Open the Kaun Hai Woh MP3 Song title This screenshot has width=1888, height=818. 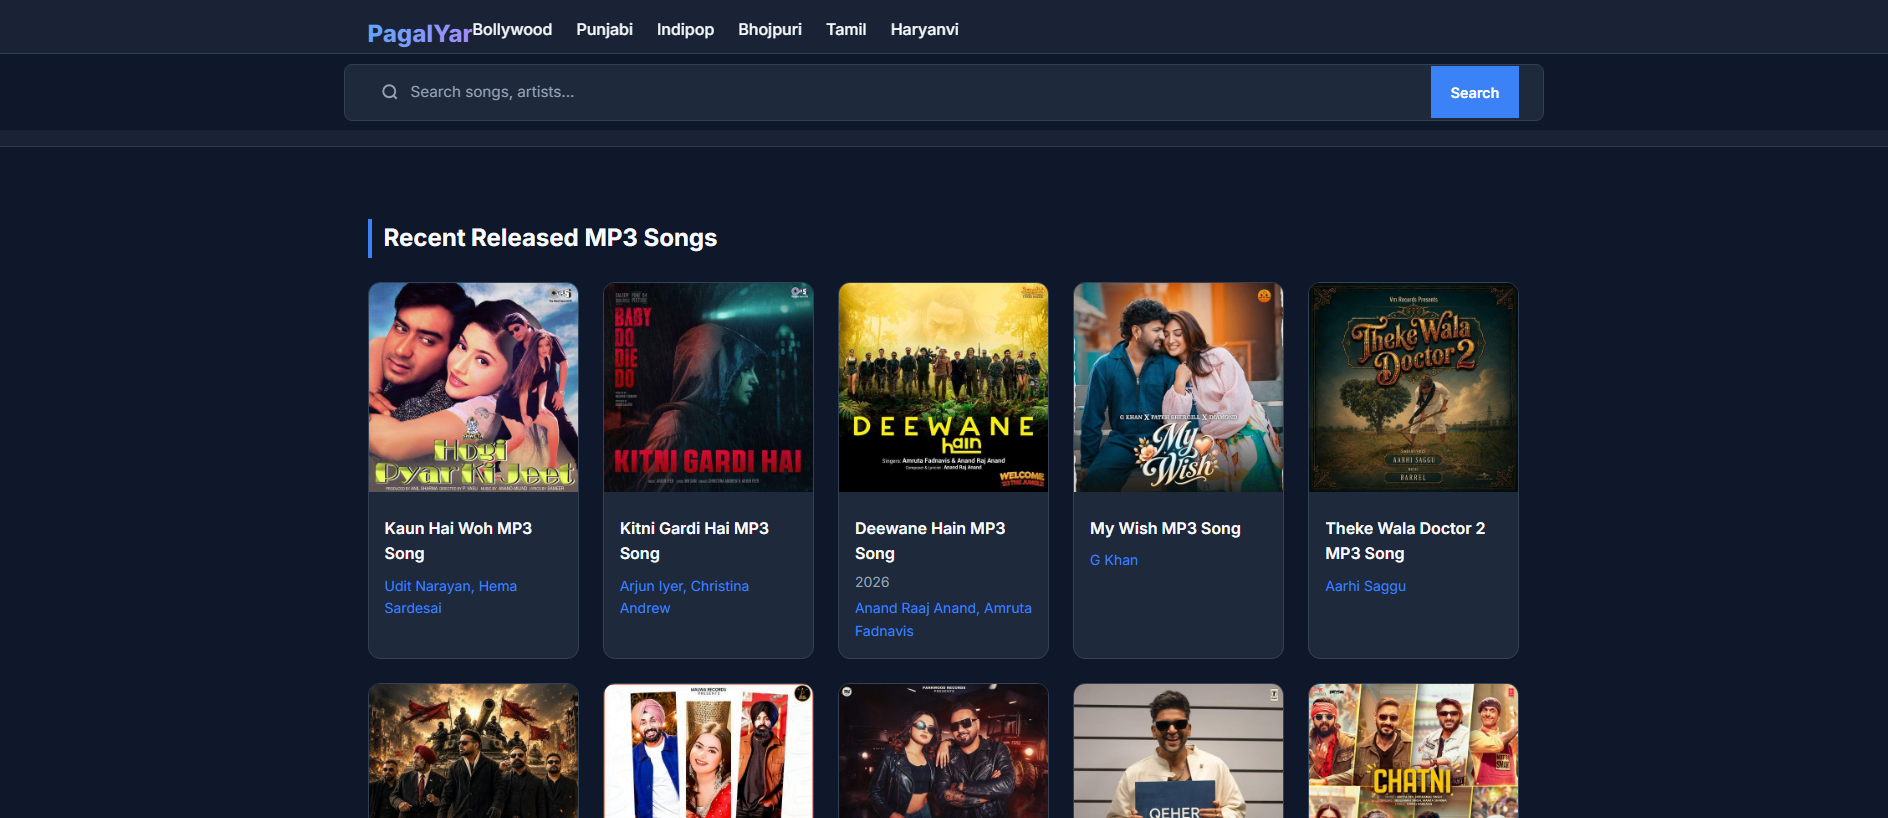tap(458, 541)
